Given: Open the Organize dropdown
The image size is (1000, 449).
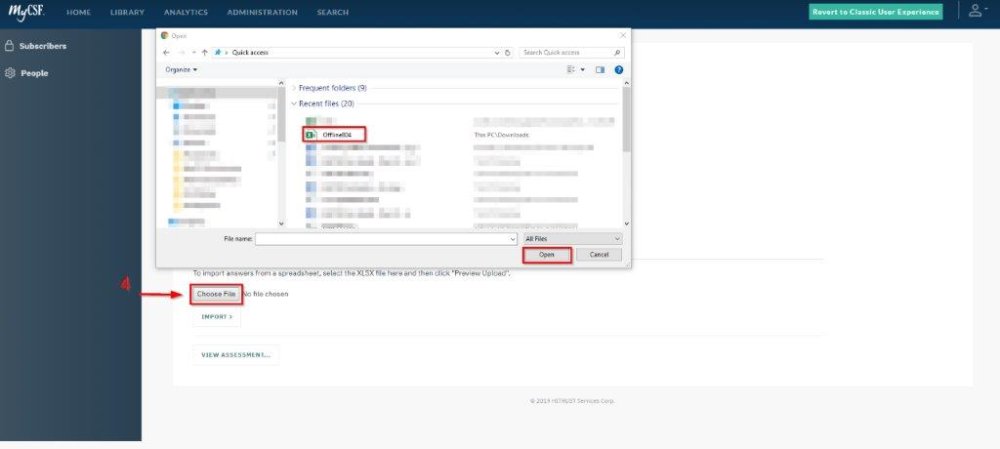Looking at the screenshot, I should [181, 70].
